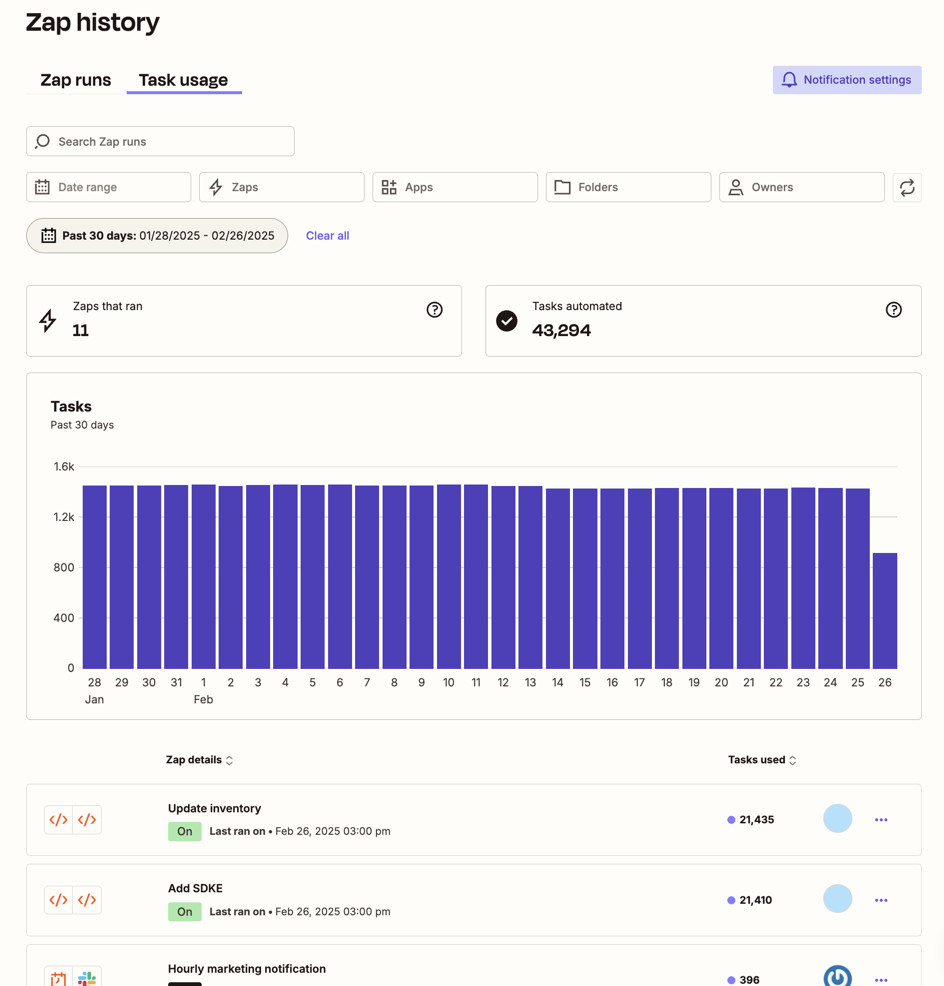Click the Zaps filter lightning icon
This screenshot has height=986, width=944.
pos(216,187)
